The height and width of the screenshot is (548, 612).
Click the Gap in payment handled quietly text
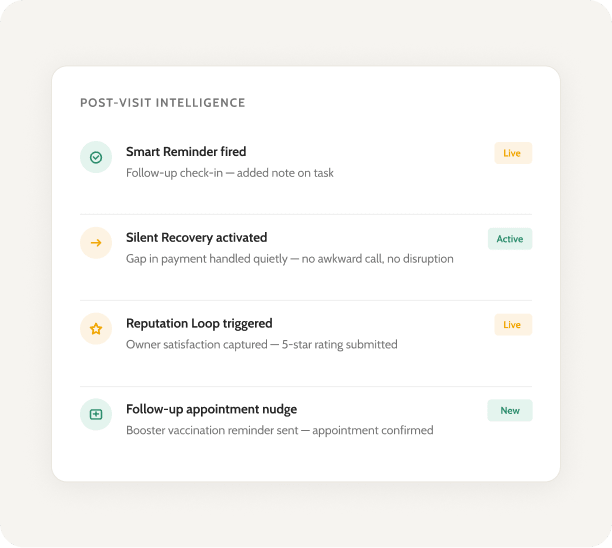290,259
